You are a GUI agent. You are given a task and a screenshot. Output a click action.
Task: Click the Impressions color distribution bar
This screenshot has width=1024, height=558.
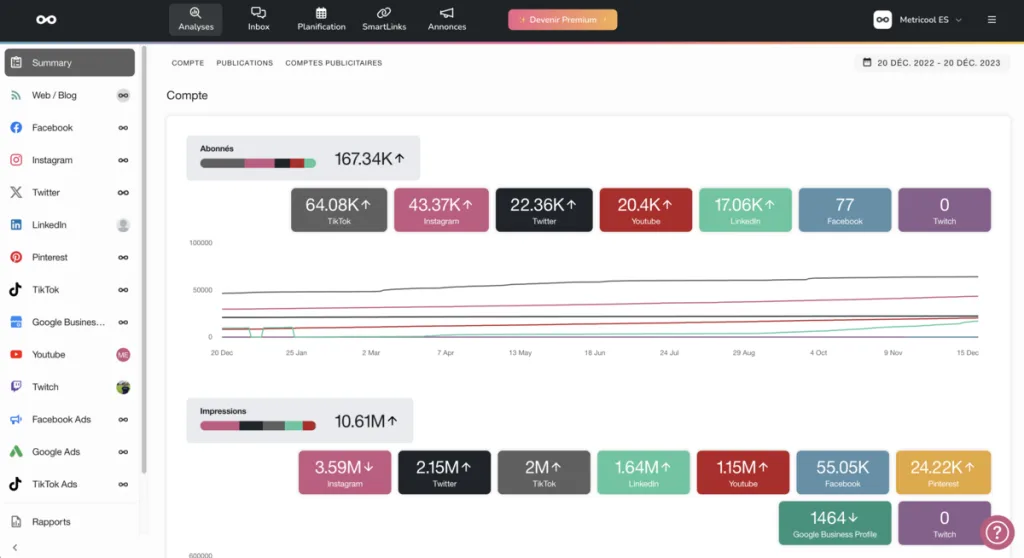[257, 426]
